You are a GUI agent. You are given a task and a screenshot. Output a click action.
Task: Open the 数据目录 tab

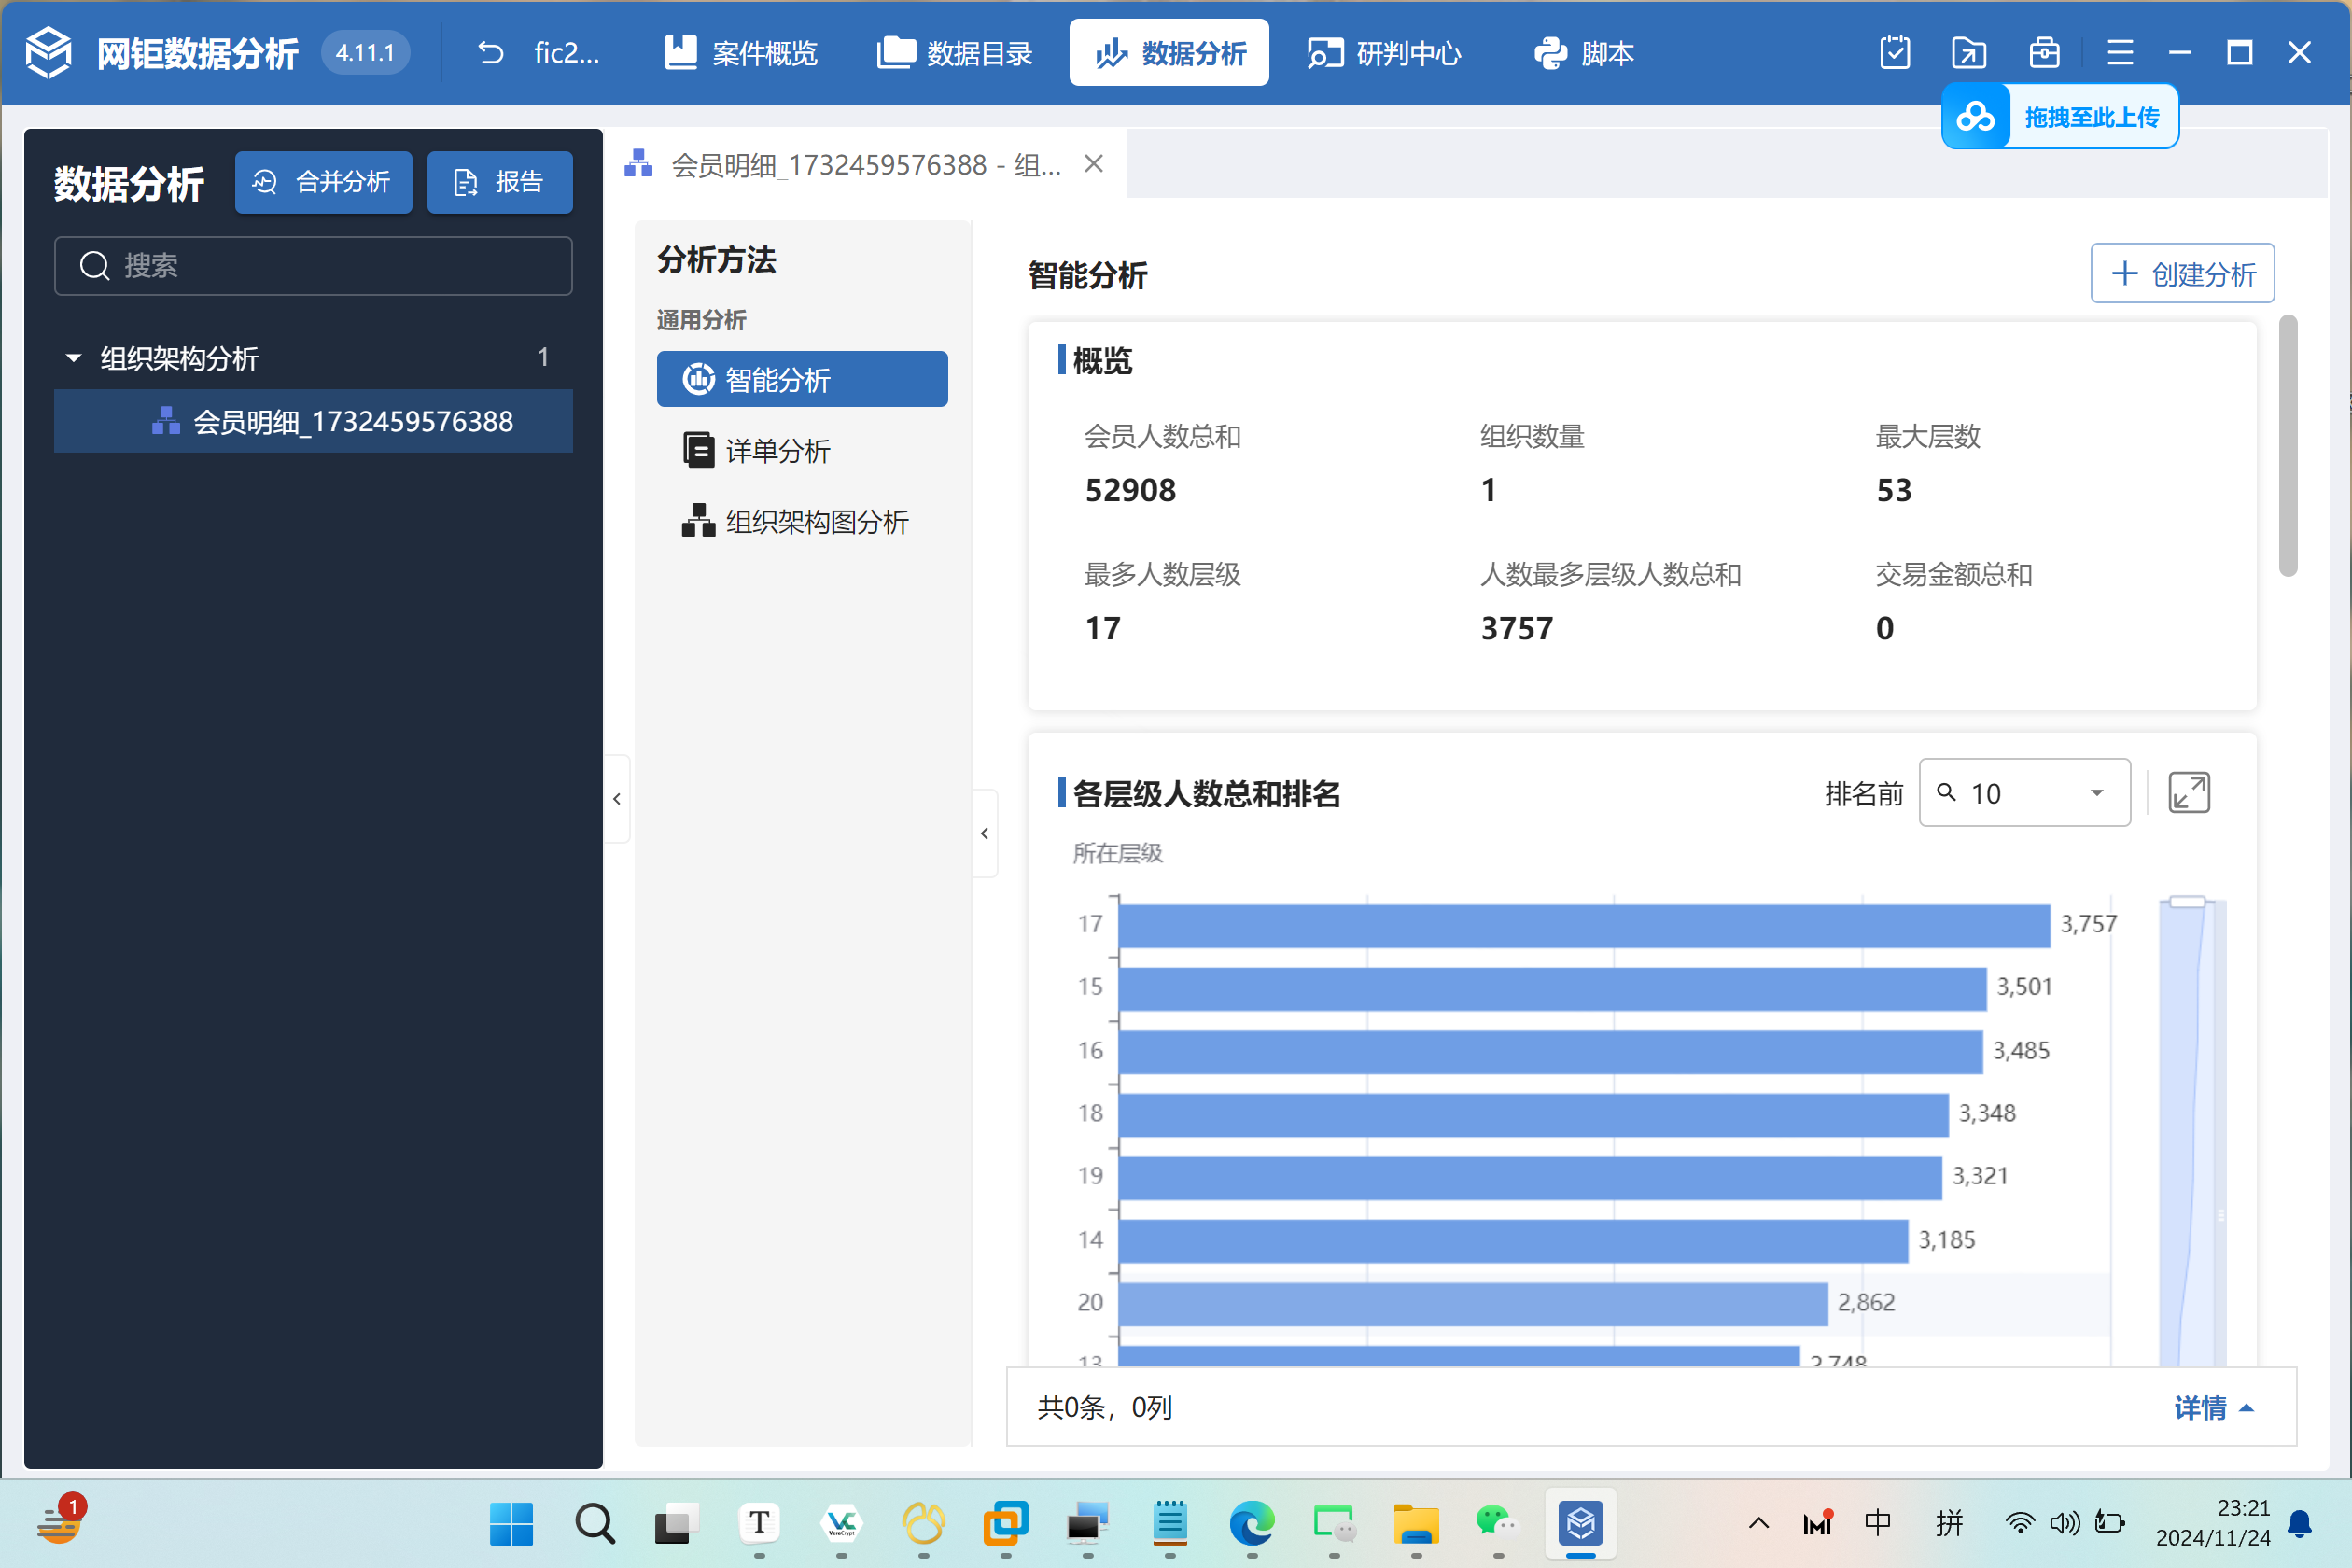tap(955, 53)
